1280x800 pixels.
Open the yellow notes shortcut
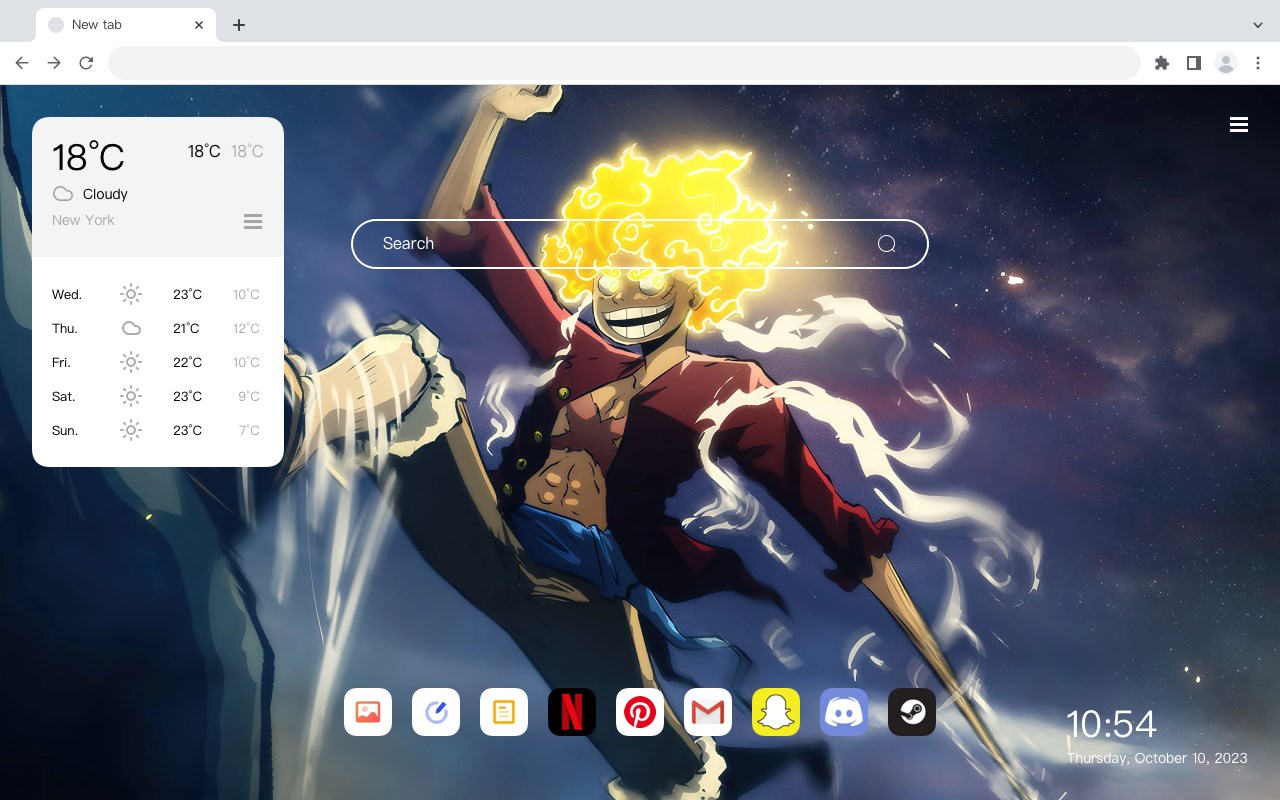[x=504, y=712]
